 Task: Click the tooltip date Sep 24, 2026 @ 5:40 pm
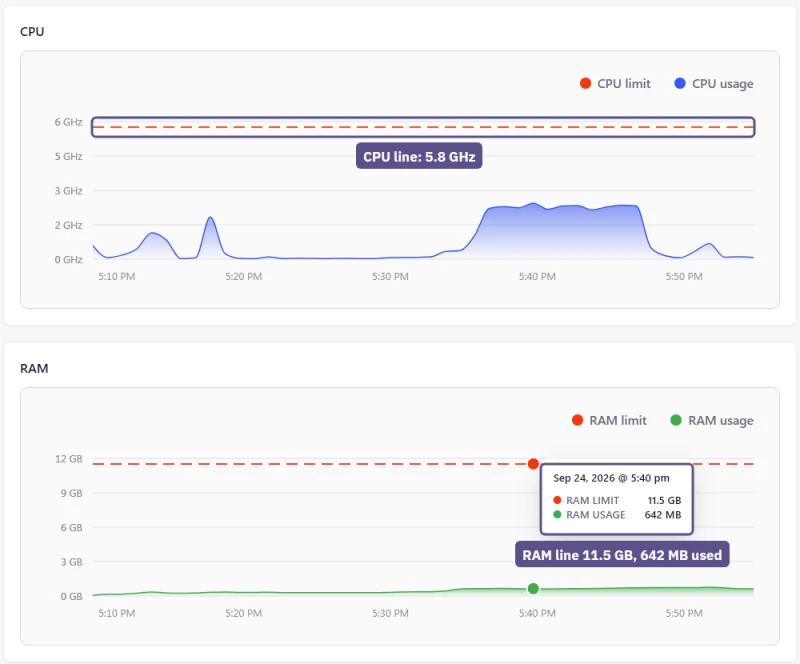click(x=611, y=478)
